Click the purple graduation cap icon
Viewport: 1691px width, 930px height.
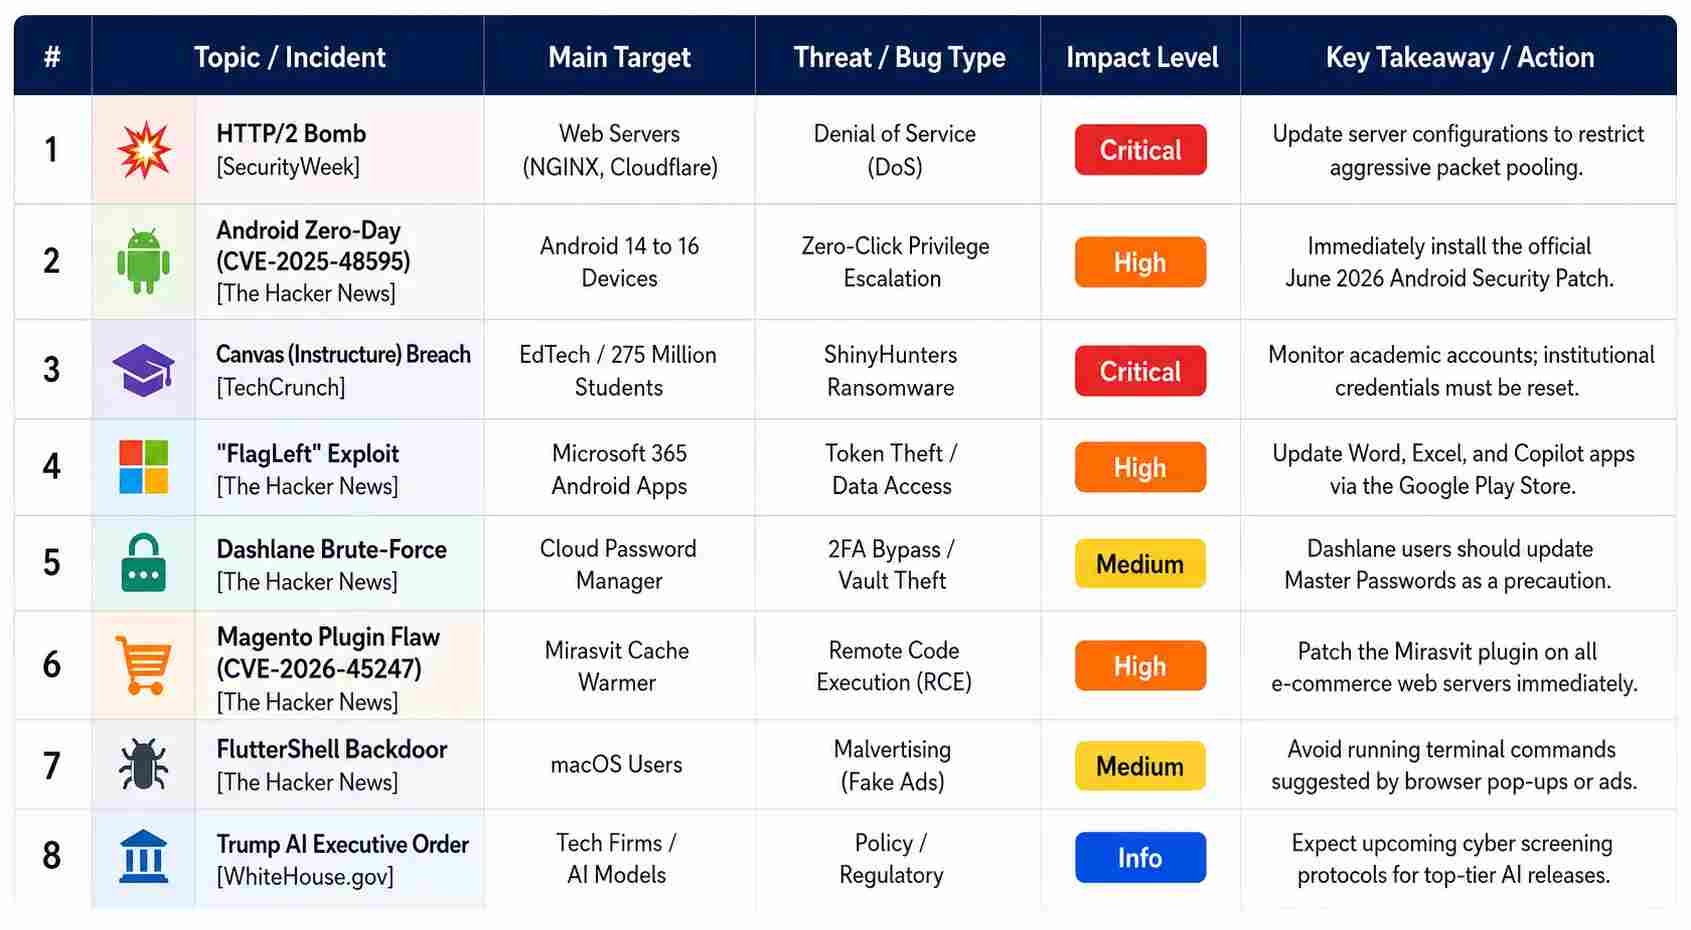[x=144, y=370]
